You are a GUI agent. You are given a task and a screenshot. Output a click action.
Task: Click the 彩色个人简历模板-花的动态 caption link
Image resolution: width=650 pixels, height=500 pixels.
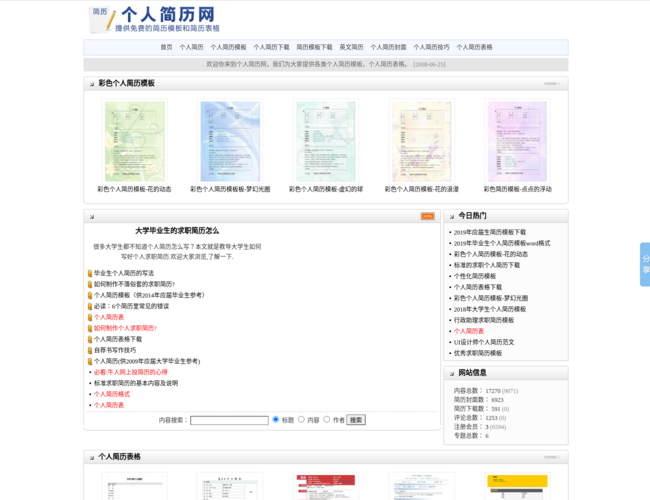point(134,189)
